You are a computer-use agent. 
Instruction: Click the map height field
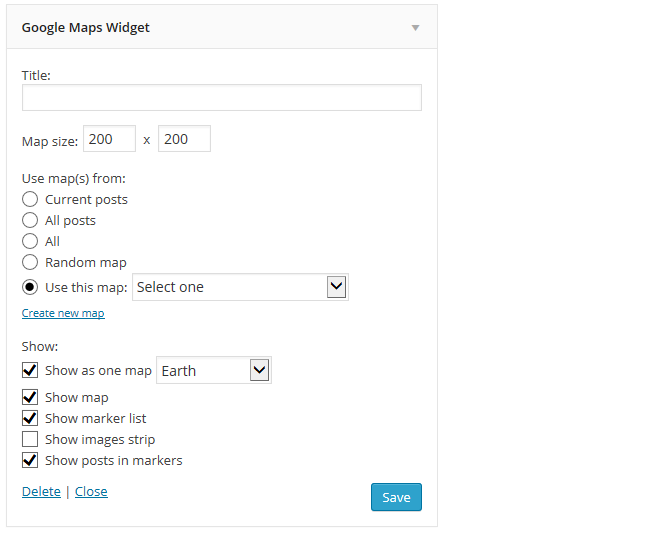pyautogui.click(x=184, y=139)
